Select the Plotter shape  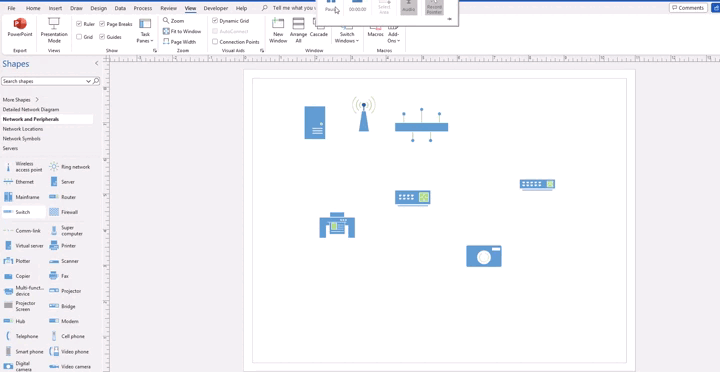click(x=17, y=261)
